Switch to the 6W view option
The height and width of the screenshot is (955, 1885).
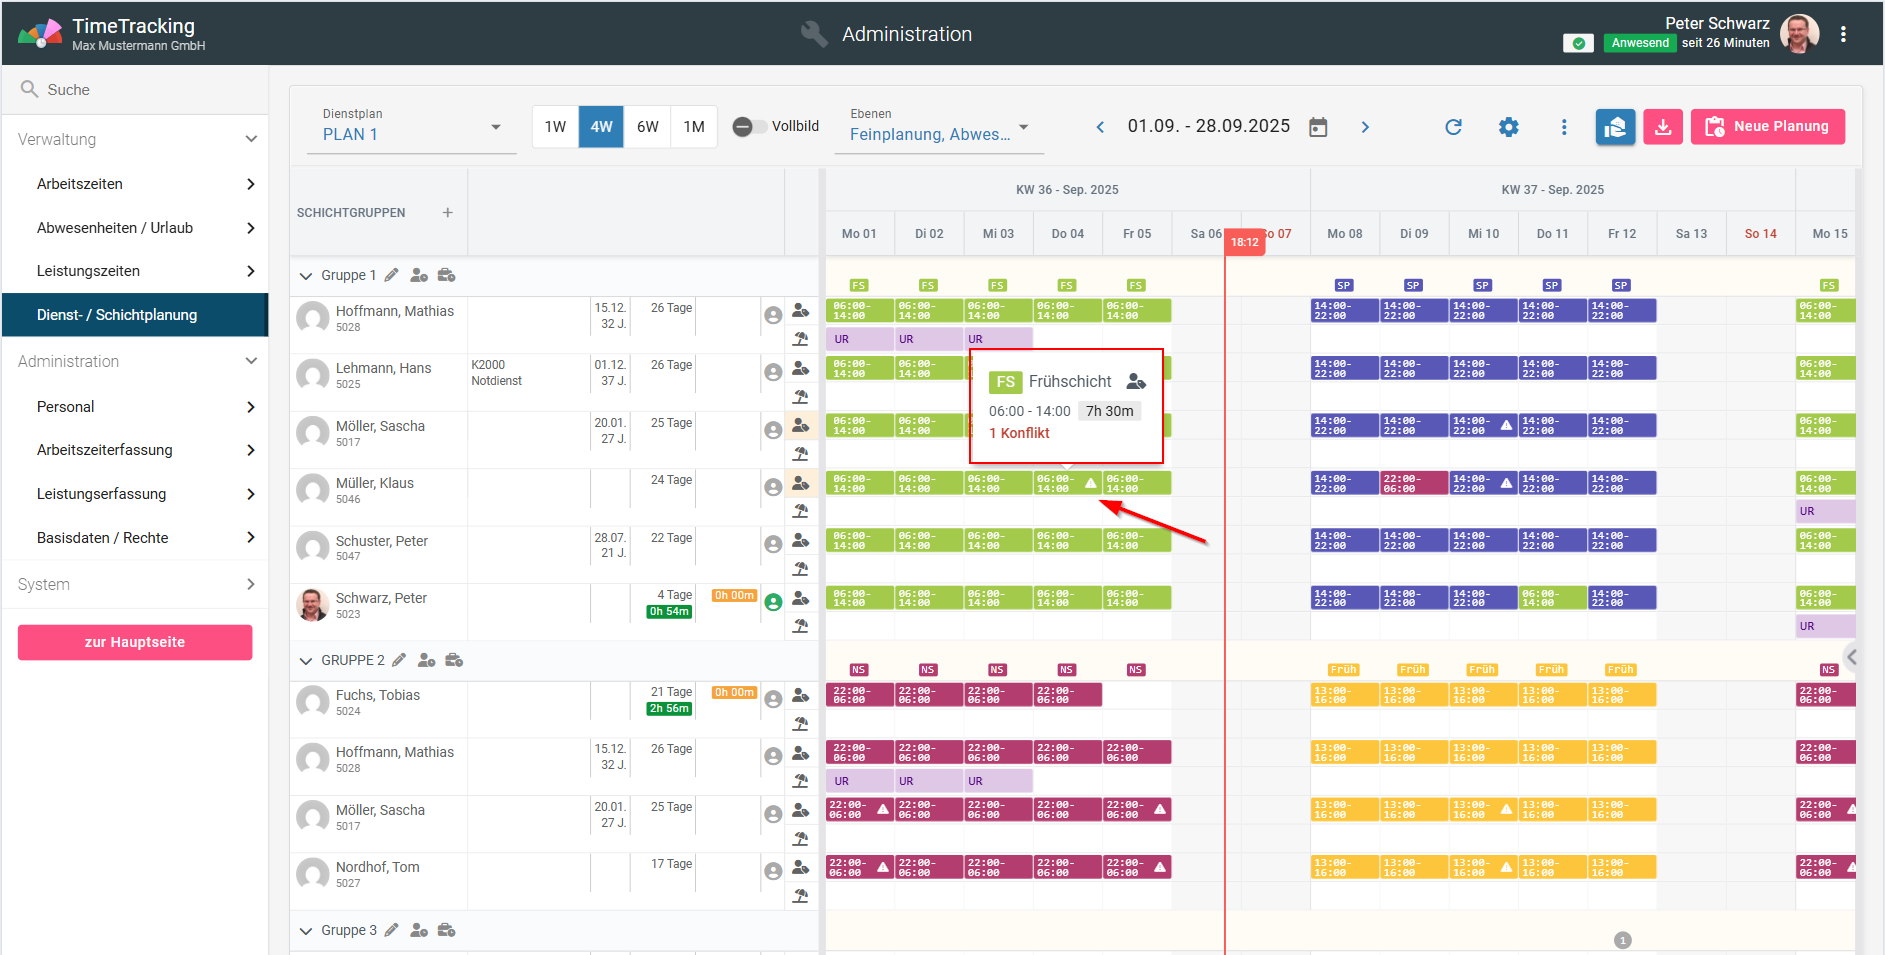coord(647,127)
